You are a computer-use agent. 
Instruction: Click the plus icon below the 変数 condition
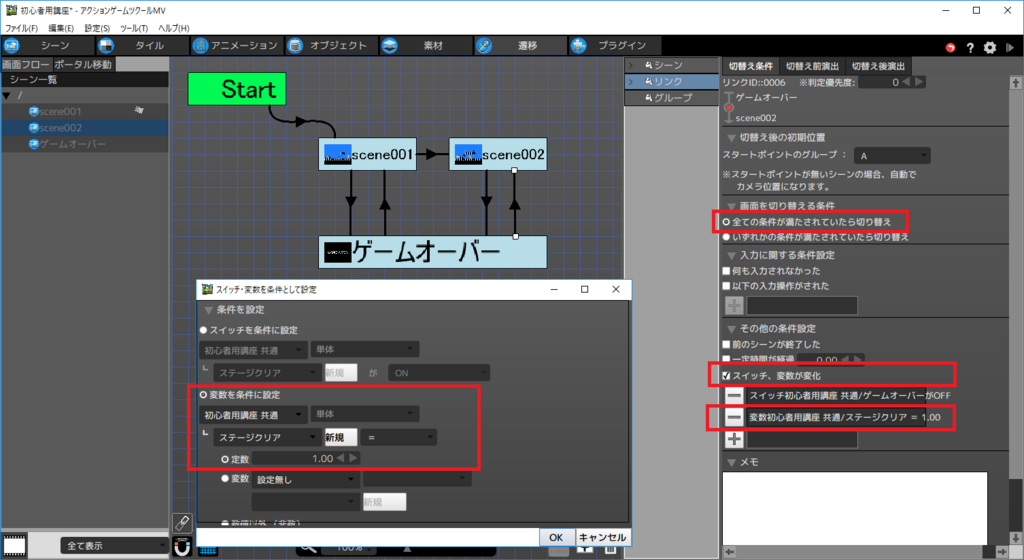[x=734, y=439]
